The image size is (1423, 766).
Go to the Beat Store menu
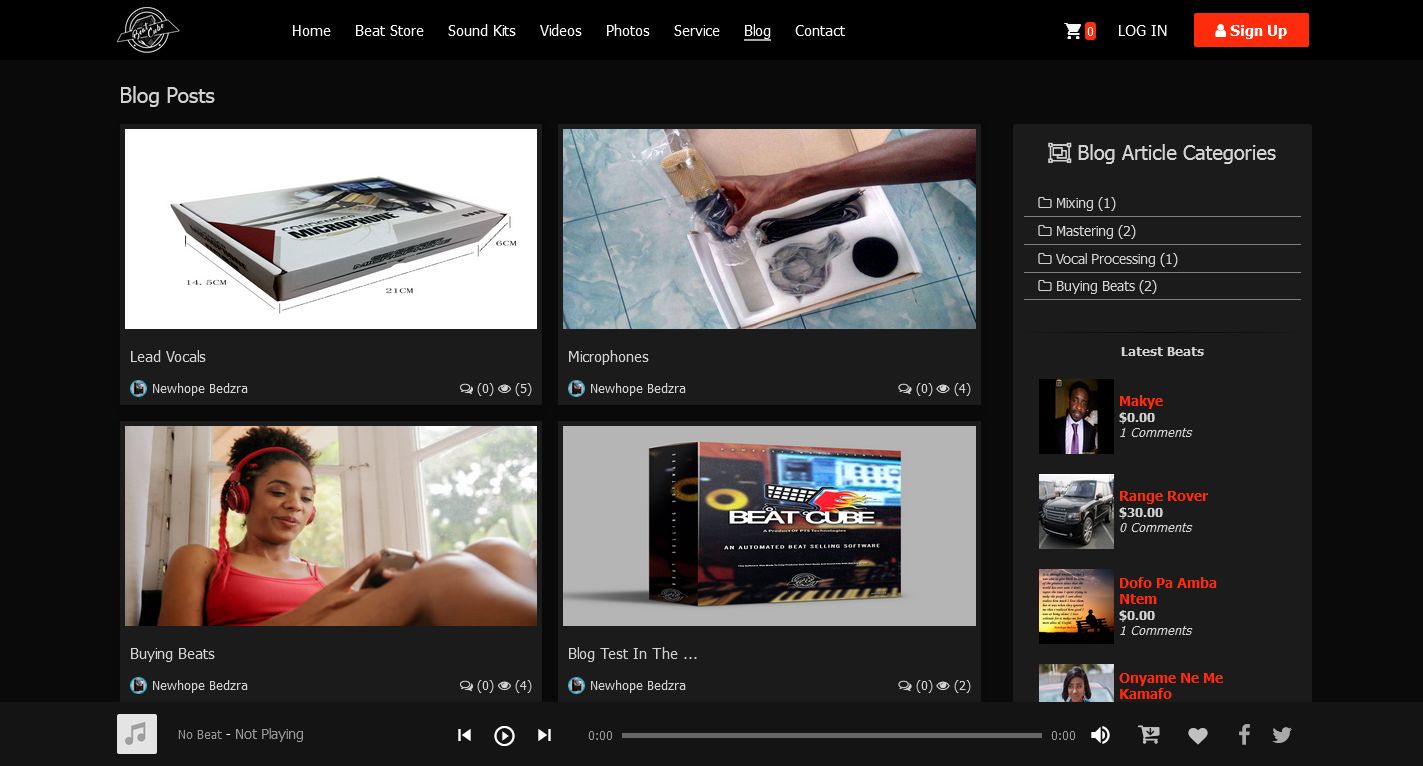[389, 31]
